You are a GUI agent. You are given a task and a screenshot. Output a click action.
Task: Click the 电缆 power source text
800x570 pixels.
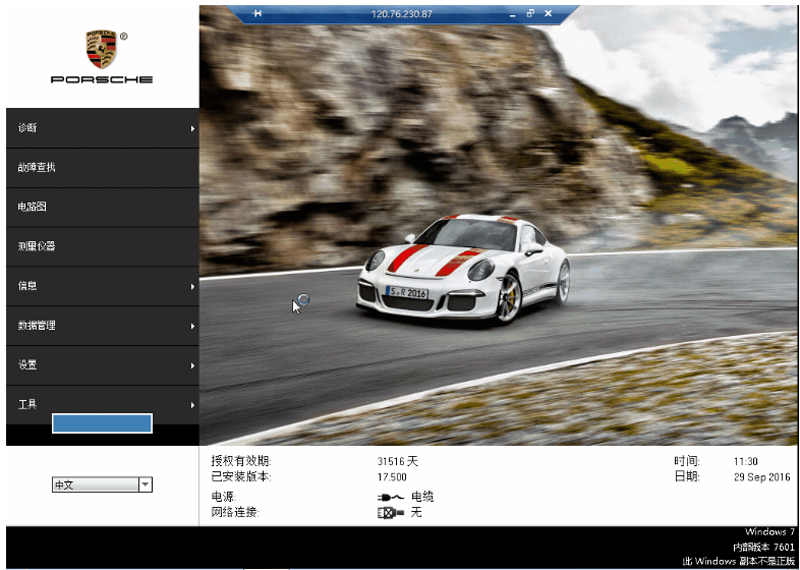(x=422, y=497)
